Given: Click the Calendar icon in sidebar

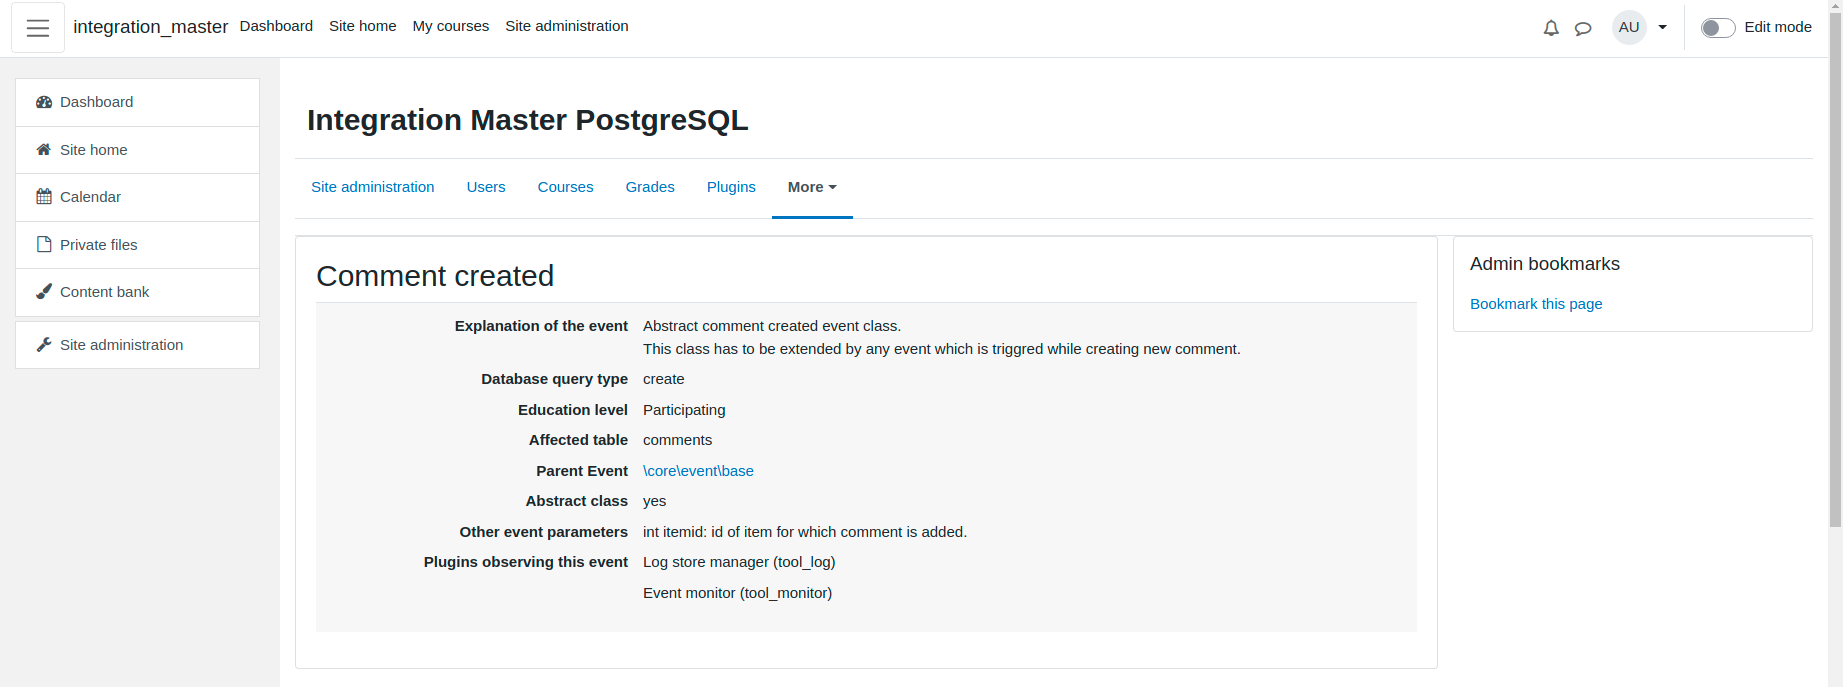Looking at the screenshot, I should (x=44, y=197).
